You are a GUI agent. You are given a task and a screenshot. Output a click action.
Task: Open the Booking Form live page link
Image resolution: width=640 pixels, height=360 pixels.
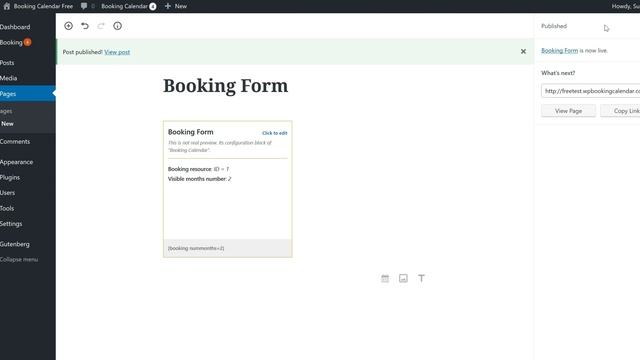pyautogui.click(x=560, y=51)
